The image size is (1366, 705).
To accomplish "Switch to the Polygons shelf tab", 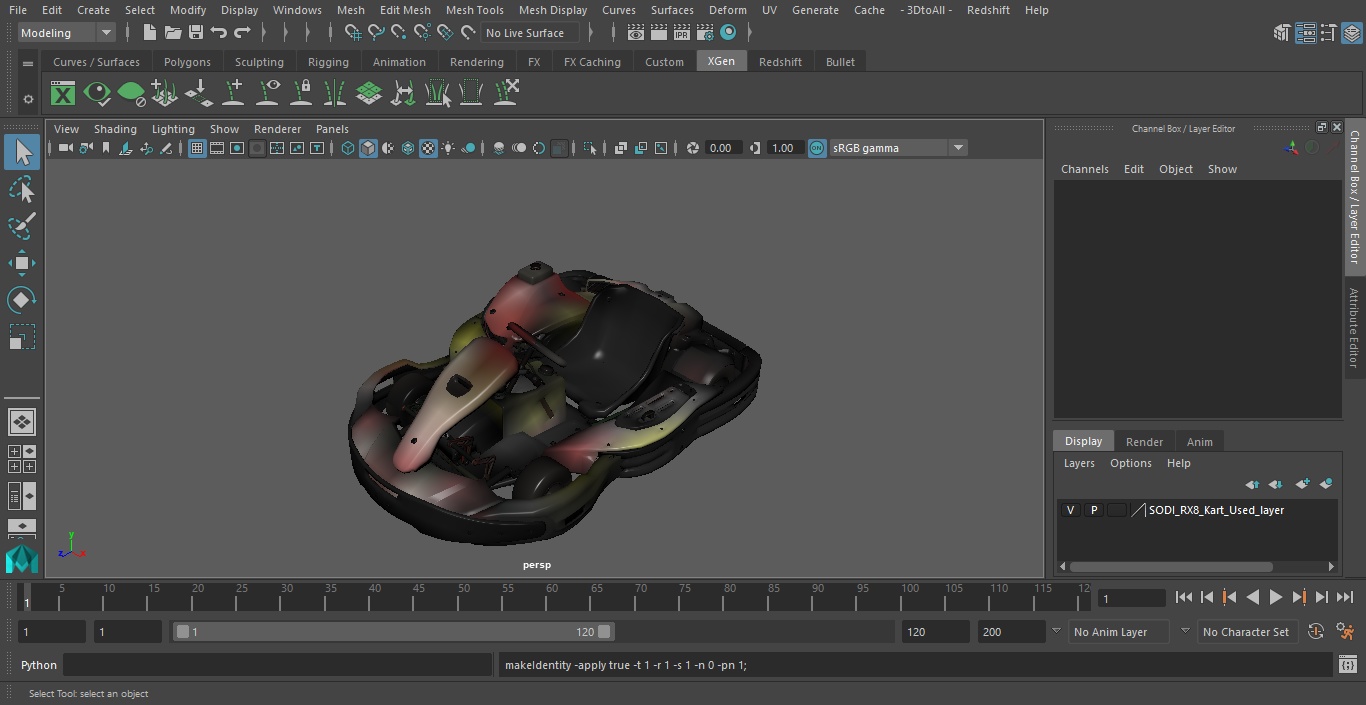I will point(187,62).
